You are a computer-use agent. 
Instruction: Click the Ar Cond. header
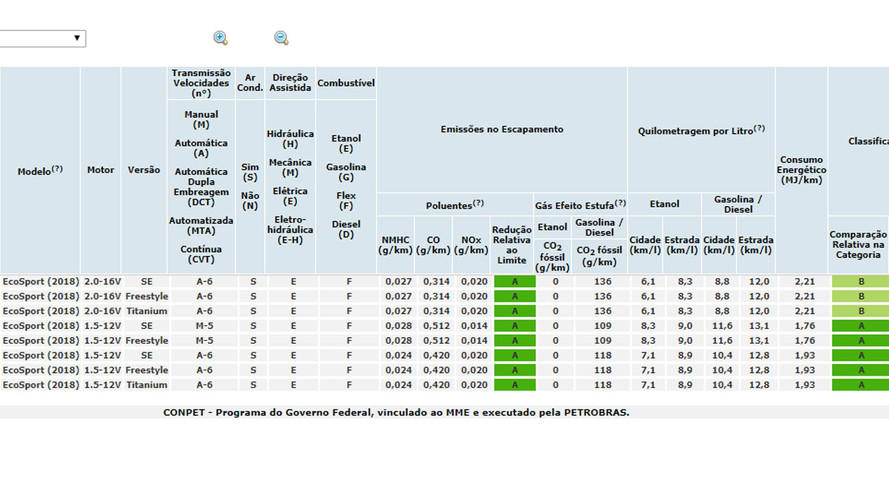coord(249,83)
